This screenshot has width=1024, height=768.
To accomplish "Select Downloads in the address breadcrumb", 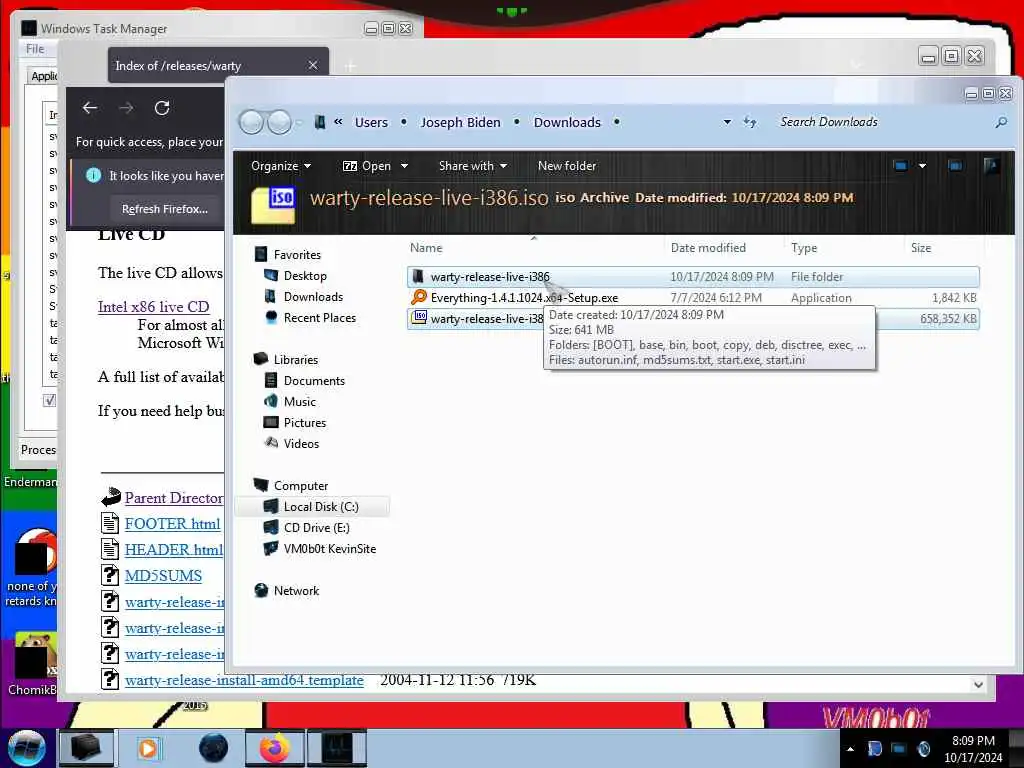I will pyautogui.click(x=567, y=122).
